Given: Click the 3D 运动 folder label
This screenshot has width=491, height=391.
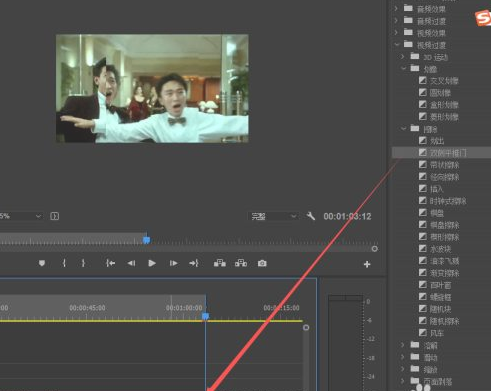Looking at the screenshot, I should (x=435, y=57).
